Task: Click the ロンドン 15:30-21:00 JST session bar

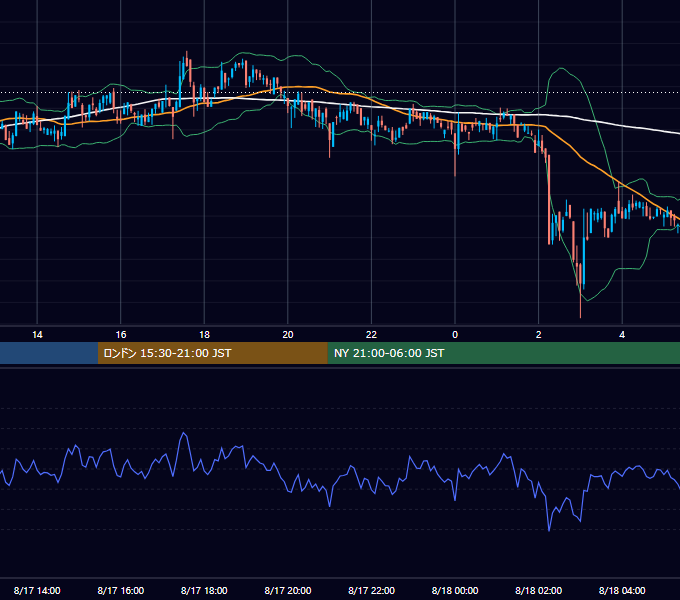Action: 212,353
